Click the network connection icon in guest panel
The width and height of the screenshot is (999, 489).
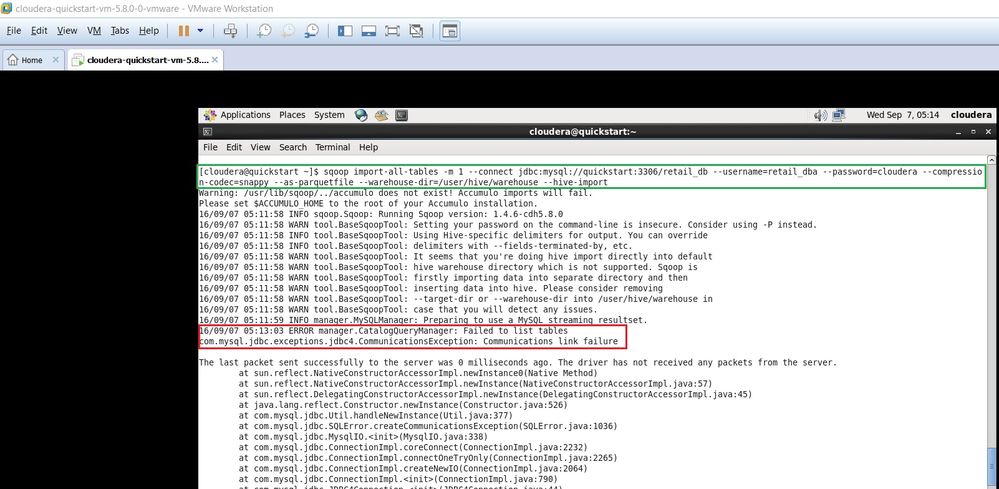pyautogui.click(x=838, y=115)
